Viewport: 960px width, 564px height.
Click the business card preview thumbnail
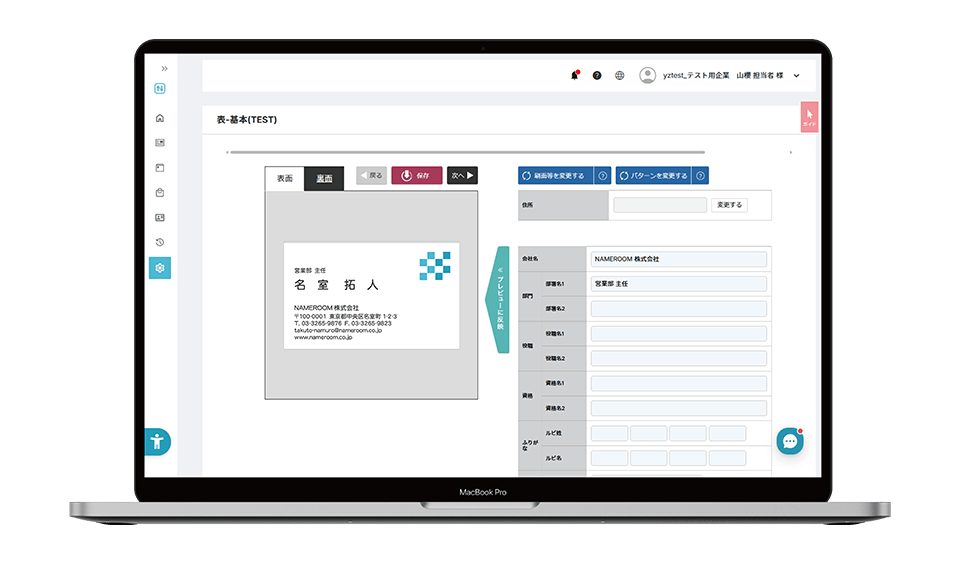(372, 296)
